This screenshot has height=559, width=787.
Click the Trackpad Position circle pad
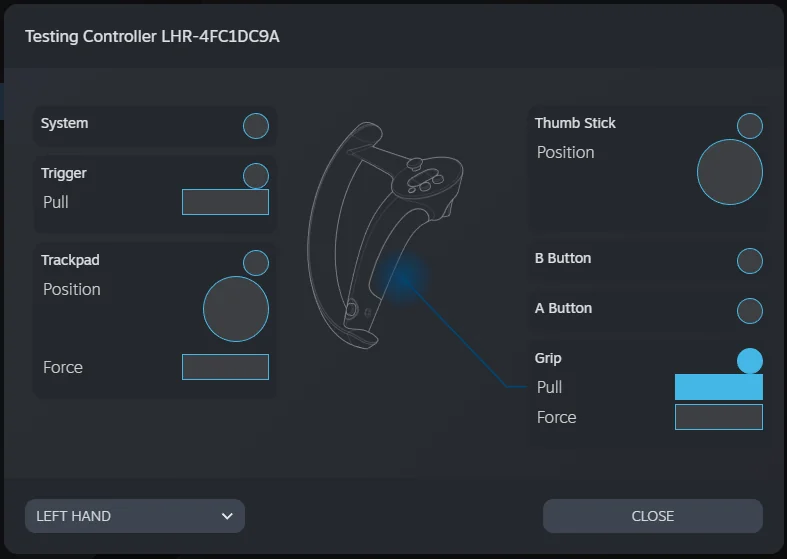pos(236,310)
